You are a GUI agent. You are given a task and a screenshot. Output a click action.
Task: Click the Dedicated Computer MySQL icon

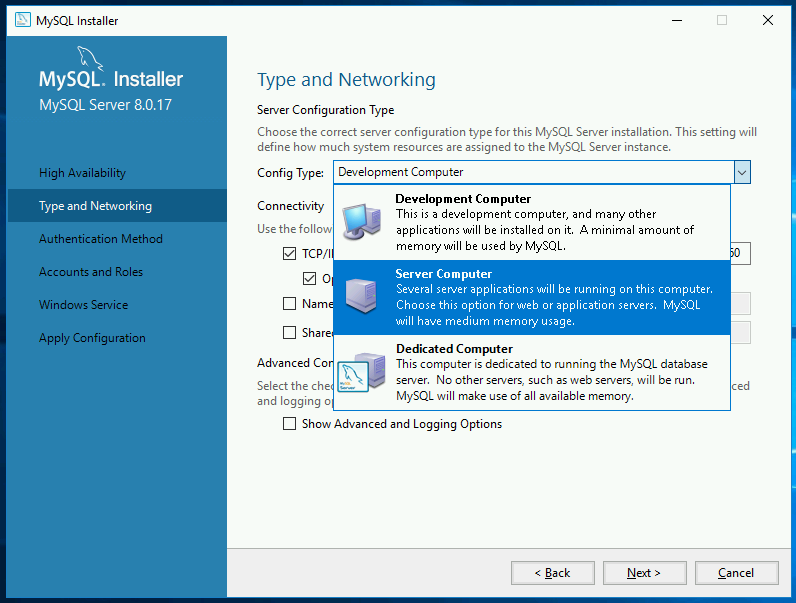point(361,373)
